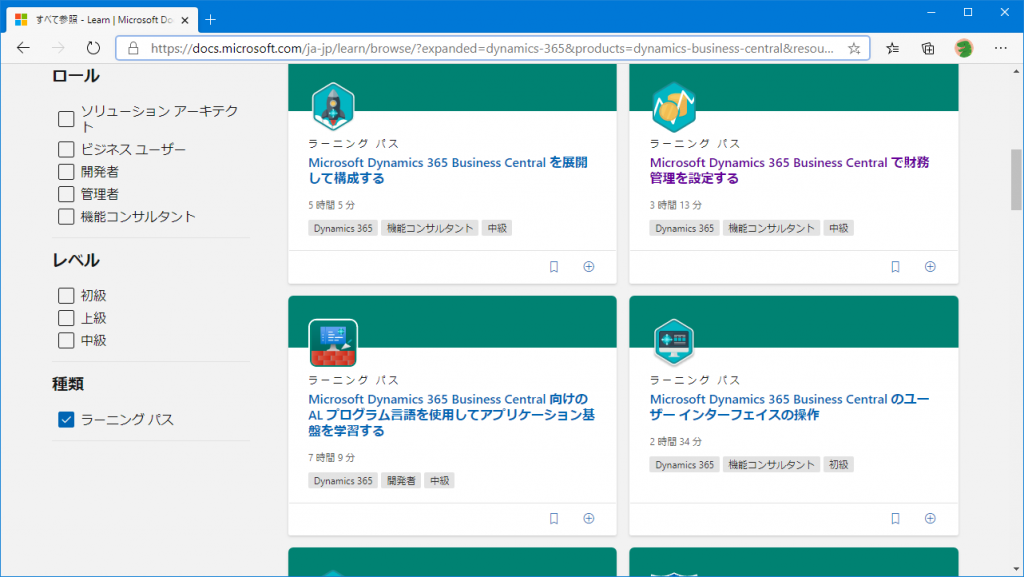Click the finance chart badge icon
The width and height of the screenshot is (1024, 577).
pos(674,106)
